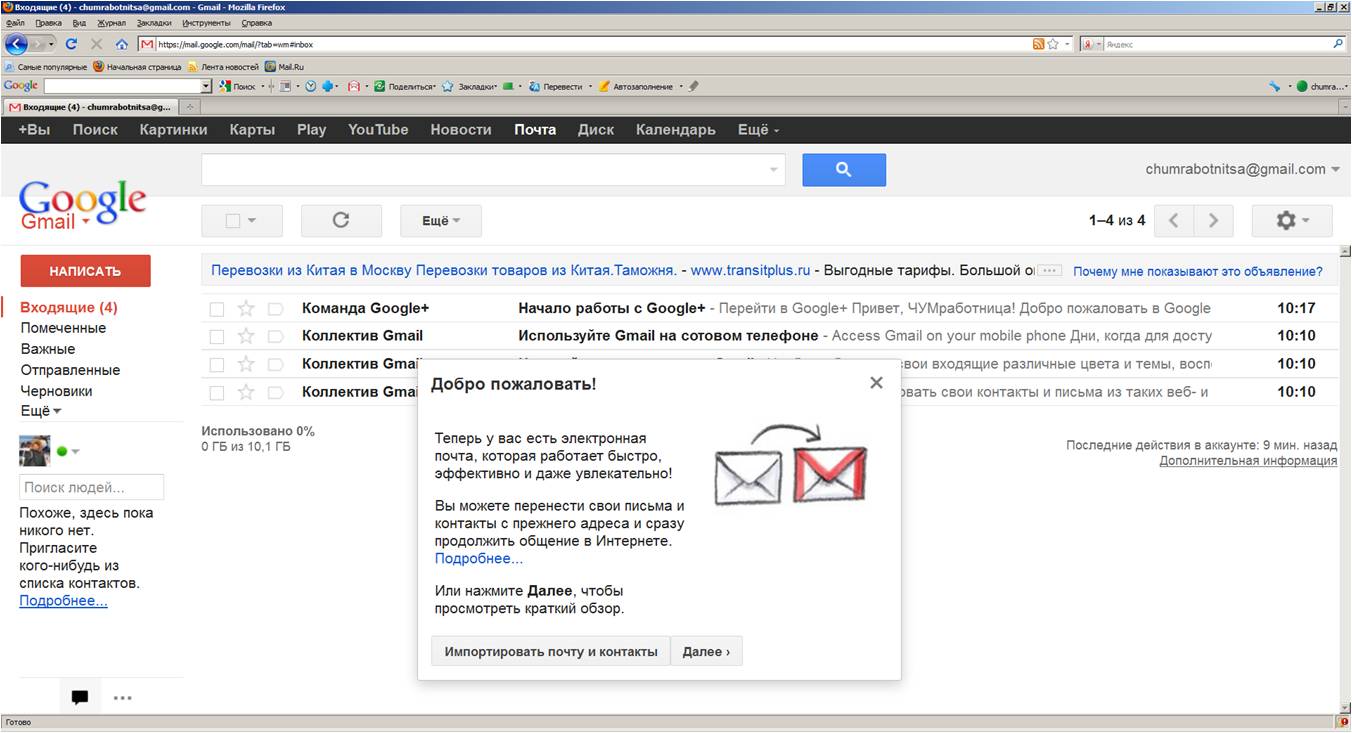Image resolution: width=1352 pixels, height=733 pixels.
Task: Open Диск in the Google bar
Action: pos(596,129)
